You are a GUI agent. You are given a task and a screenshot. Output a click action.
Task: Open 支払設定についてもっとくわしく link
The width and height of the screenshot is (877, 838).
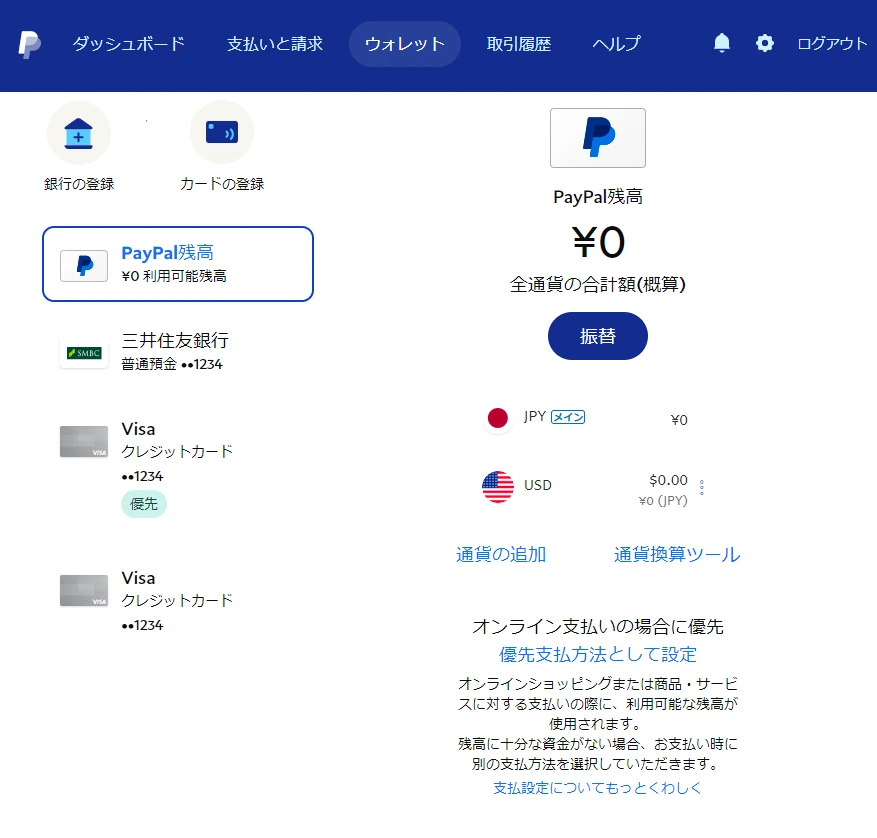597,788
